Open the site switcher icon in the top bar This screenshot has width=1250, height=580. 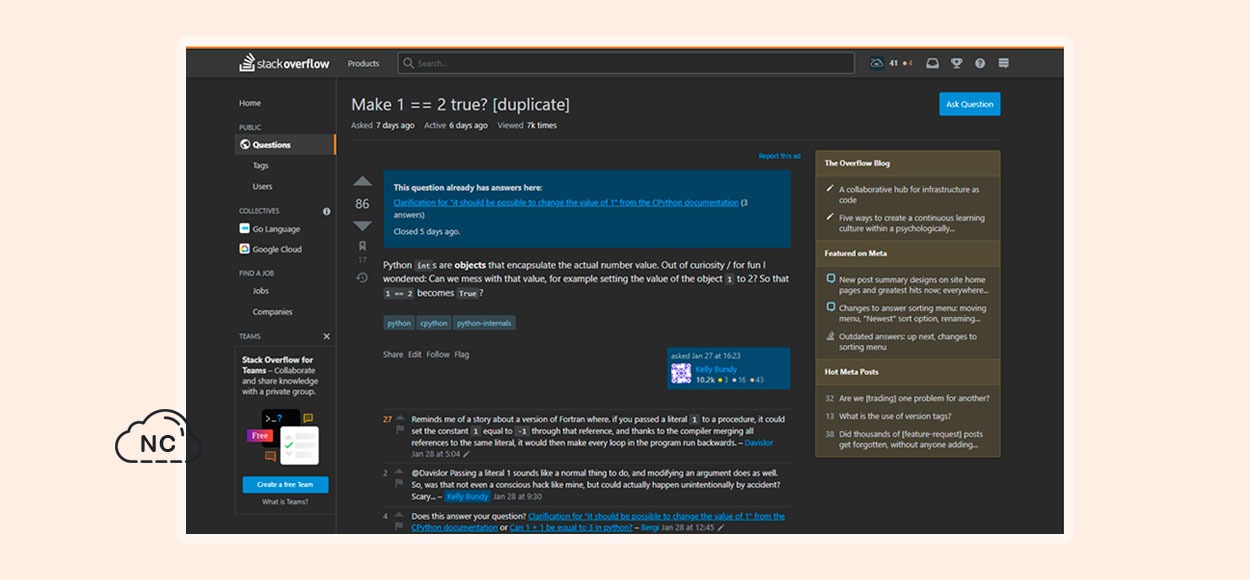1004,63
